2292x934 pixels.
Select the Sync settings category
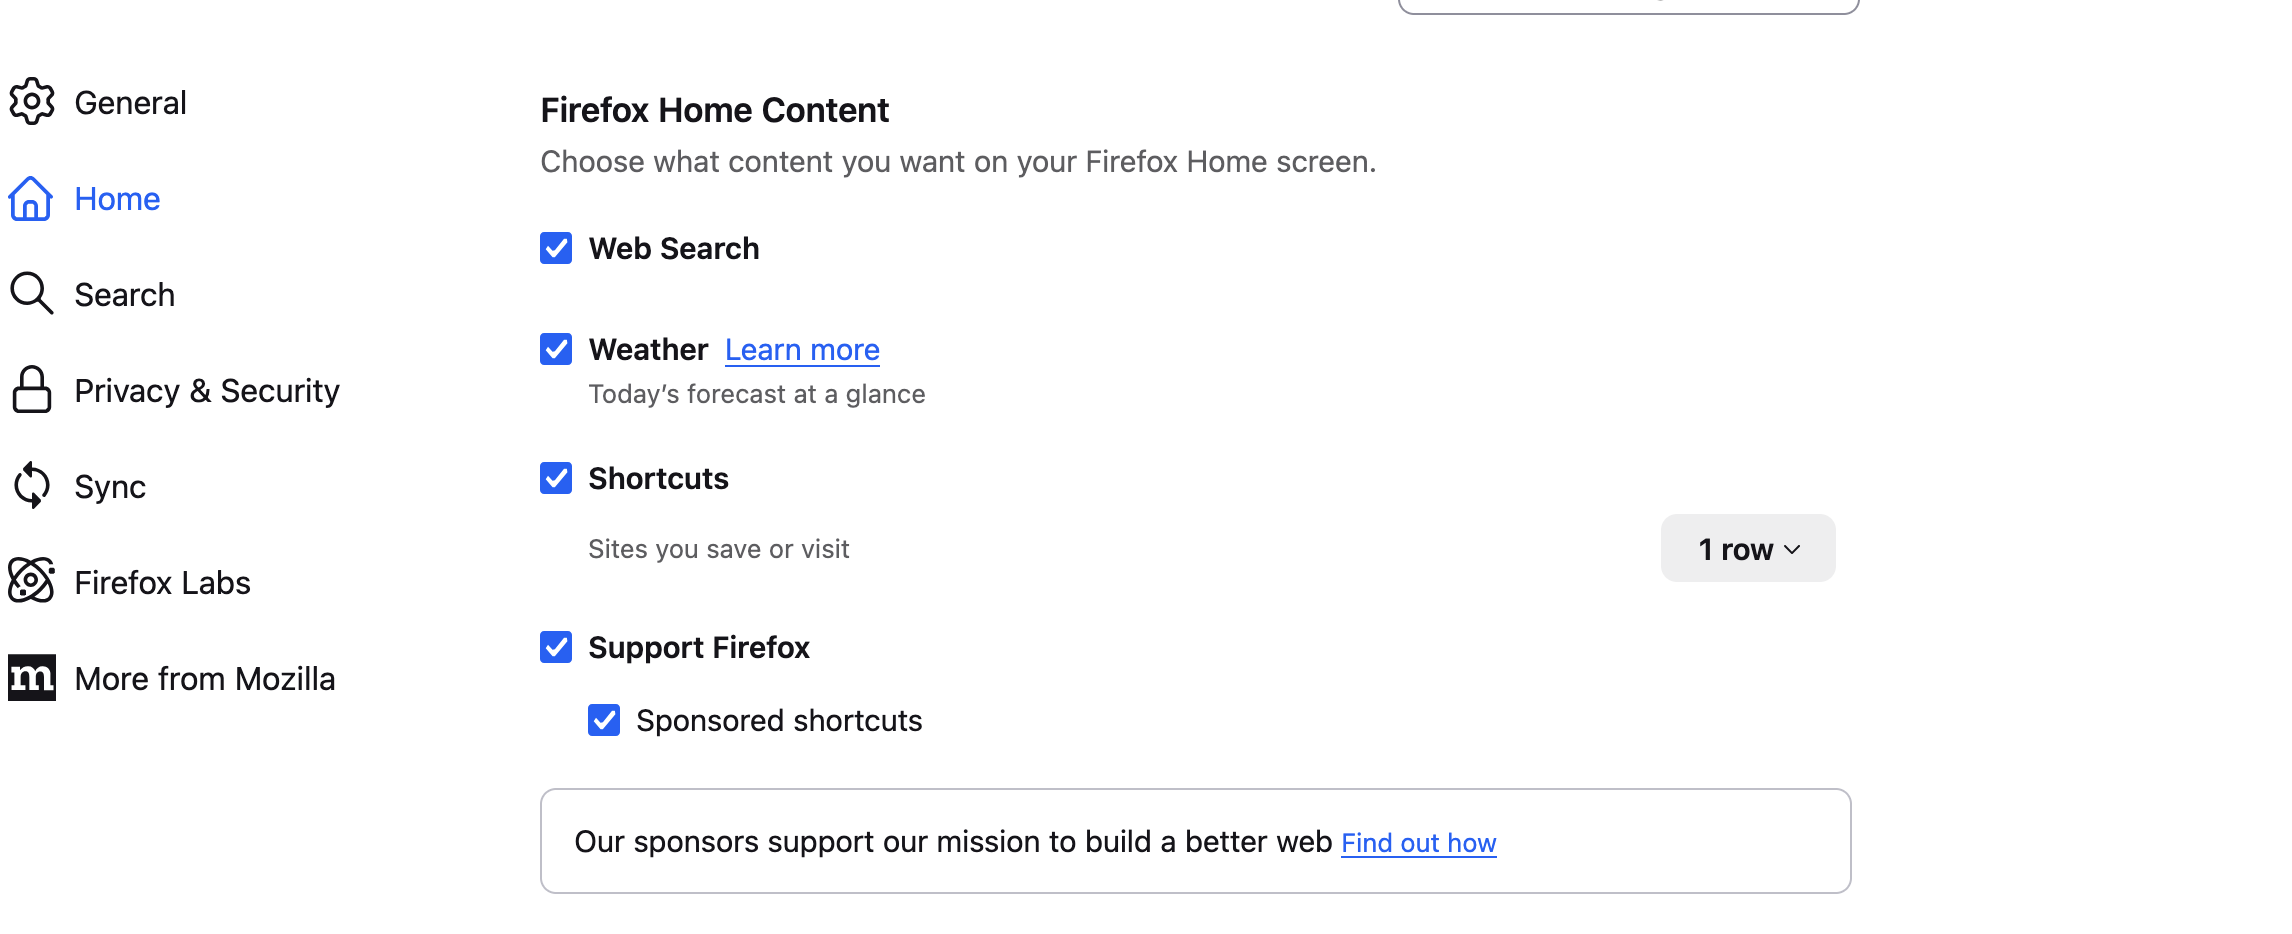point(110,487)
